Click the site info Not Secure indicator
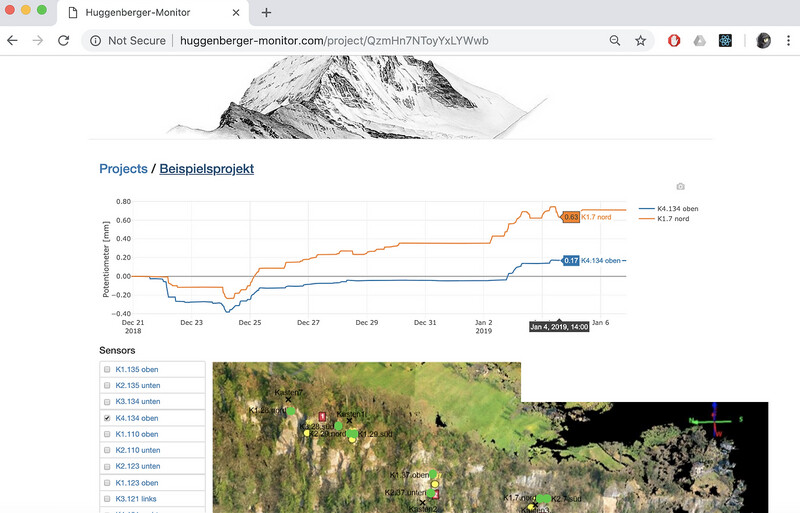This screenshot has height=513, width=800. point(128,40)
